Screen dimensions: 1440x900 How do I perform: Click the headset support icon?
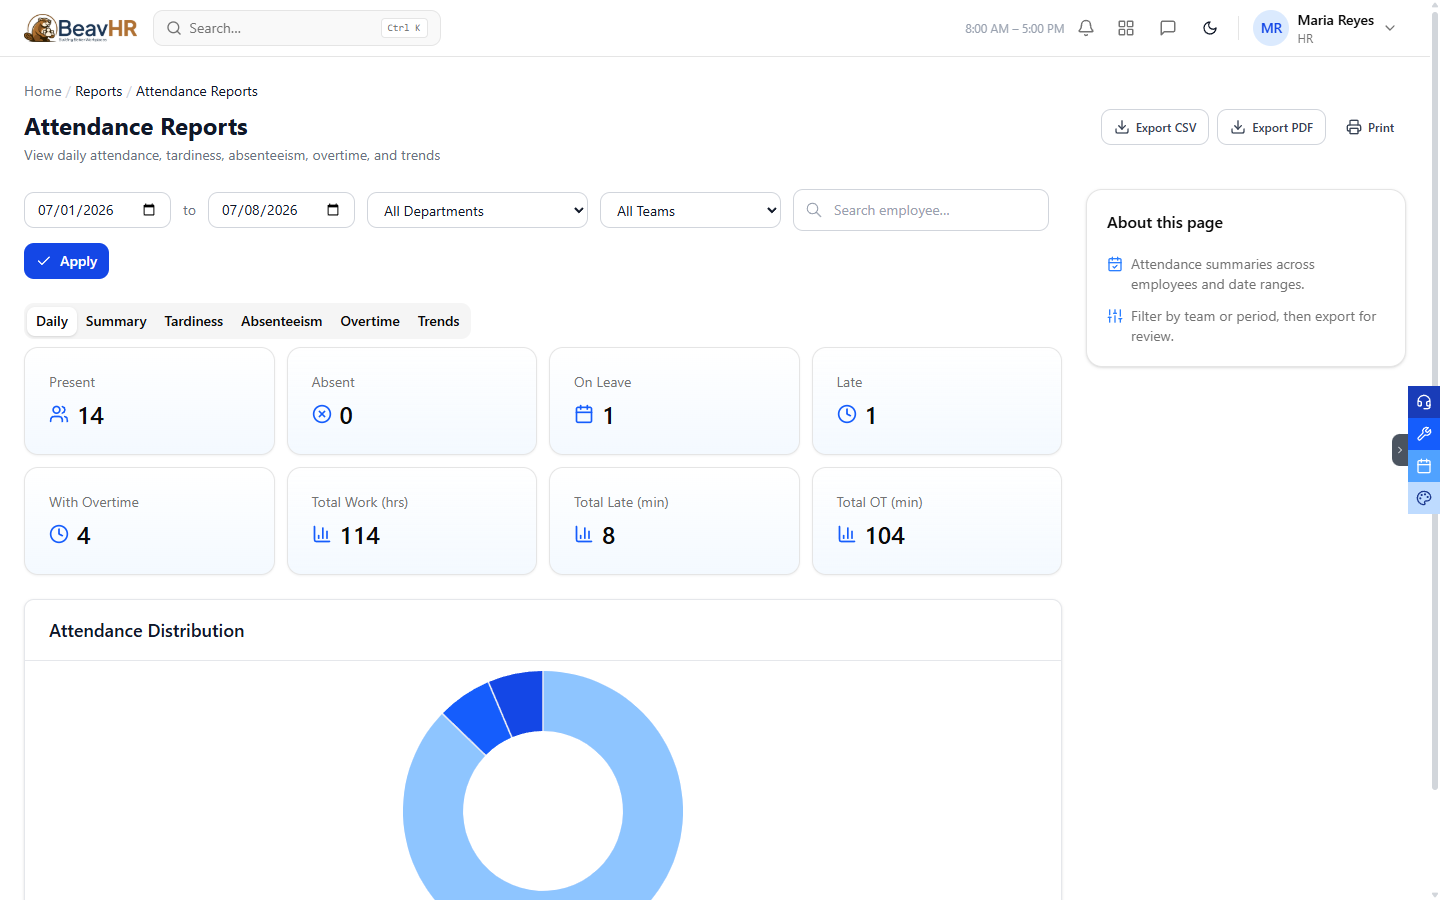point(1424,402)
